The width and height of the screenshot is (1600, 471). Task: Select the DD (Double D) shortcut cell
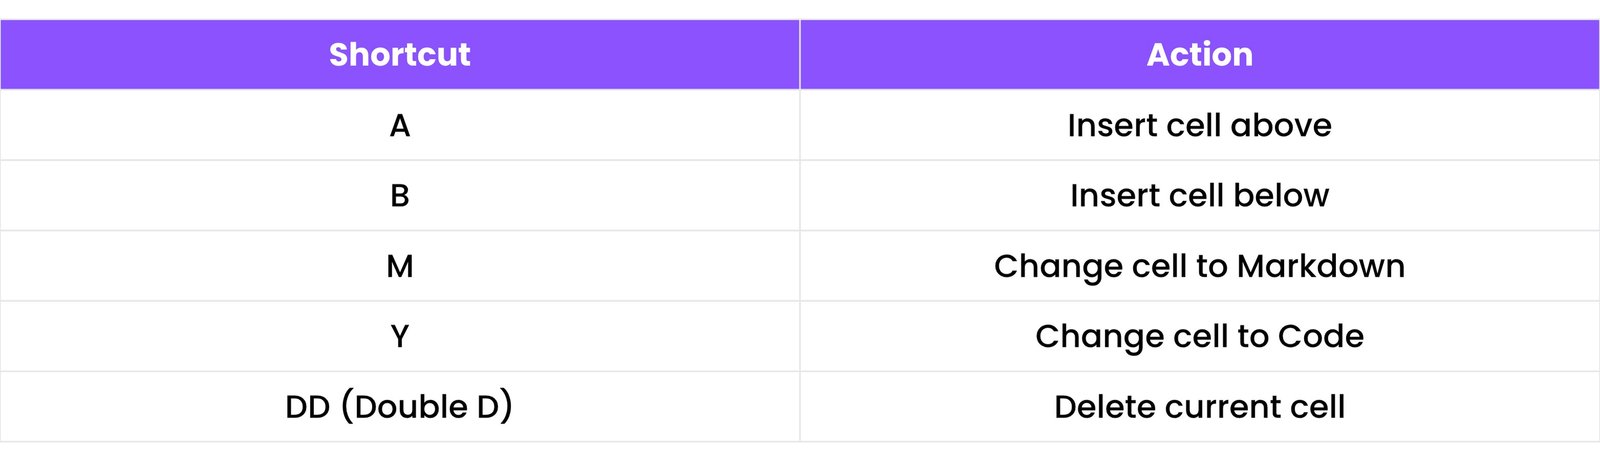399,407
